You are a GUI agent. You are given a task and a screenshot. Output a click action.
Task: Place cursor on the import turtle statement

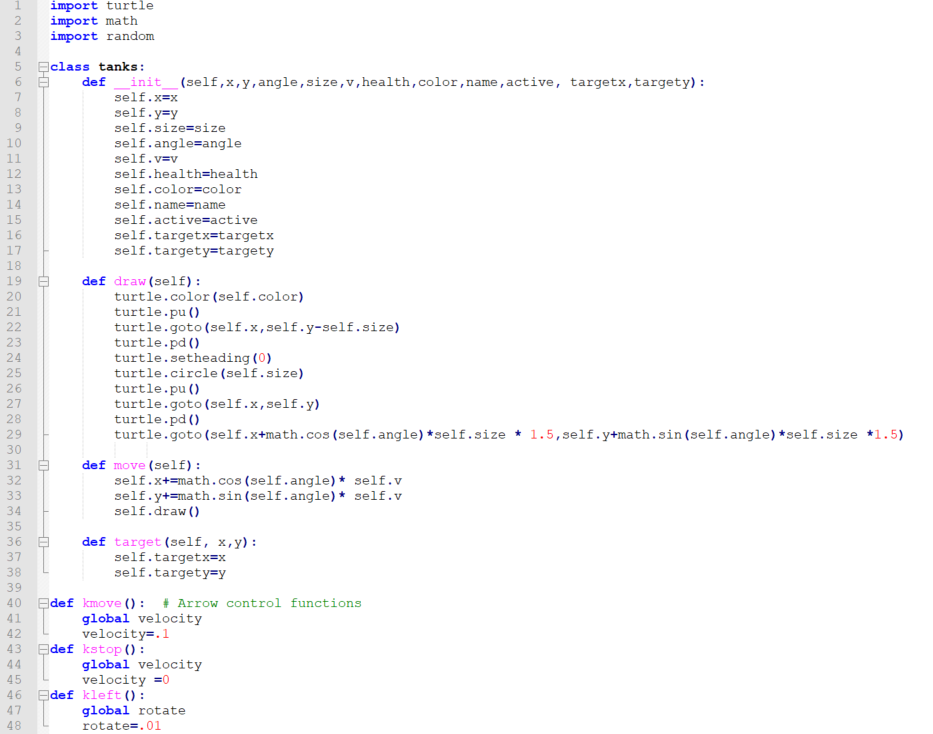coord(100,5)
